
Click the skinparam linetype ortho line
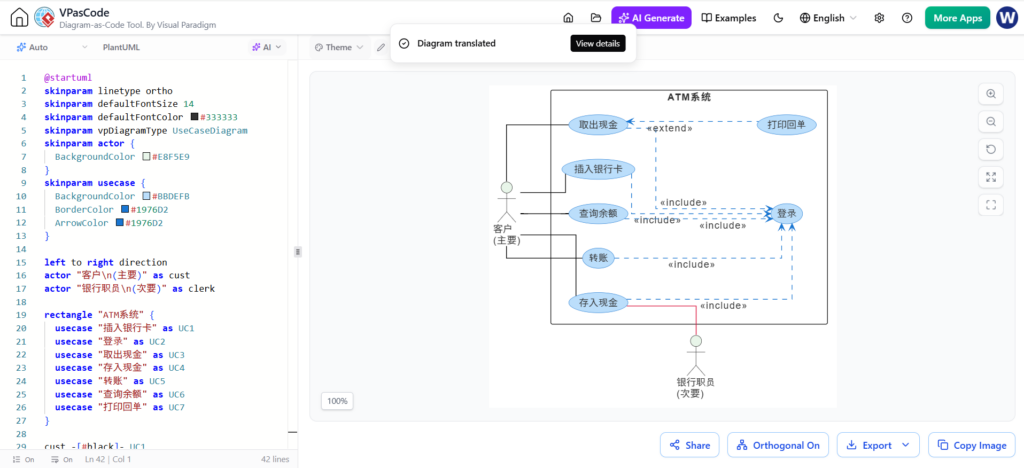(x=108, y=91)
